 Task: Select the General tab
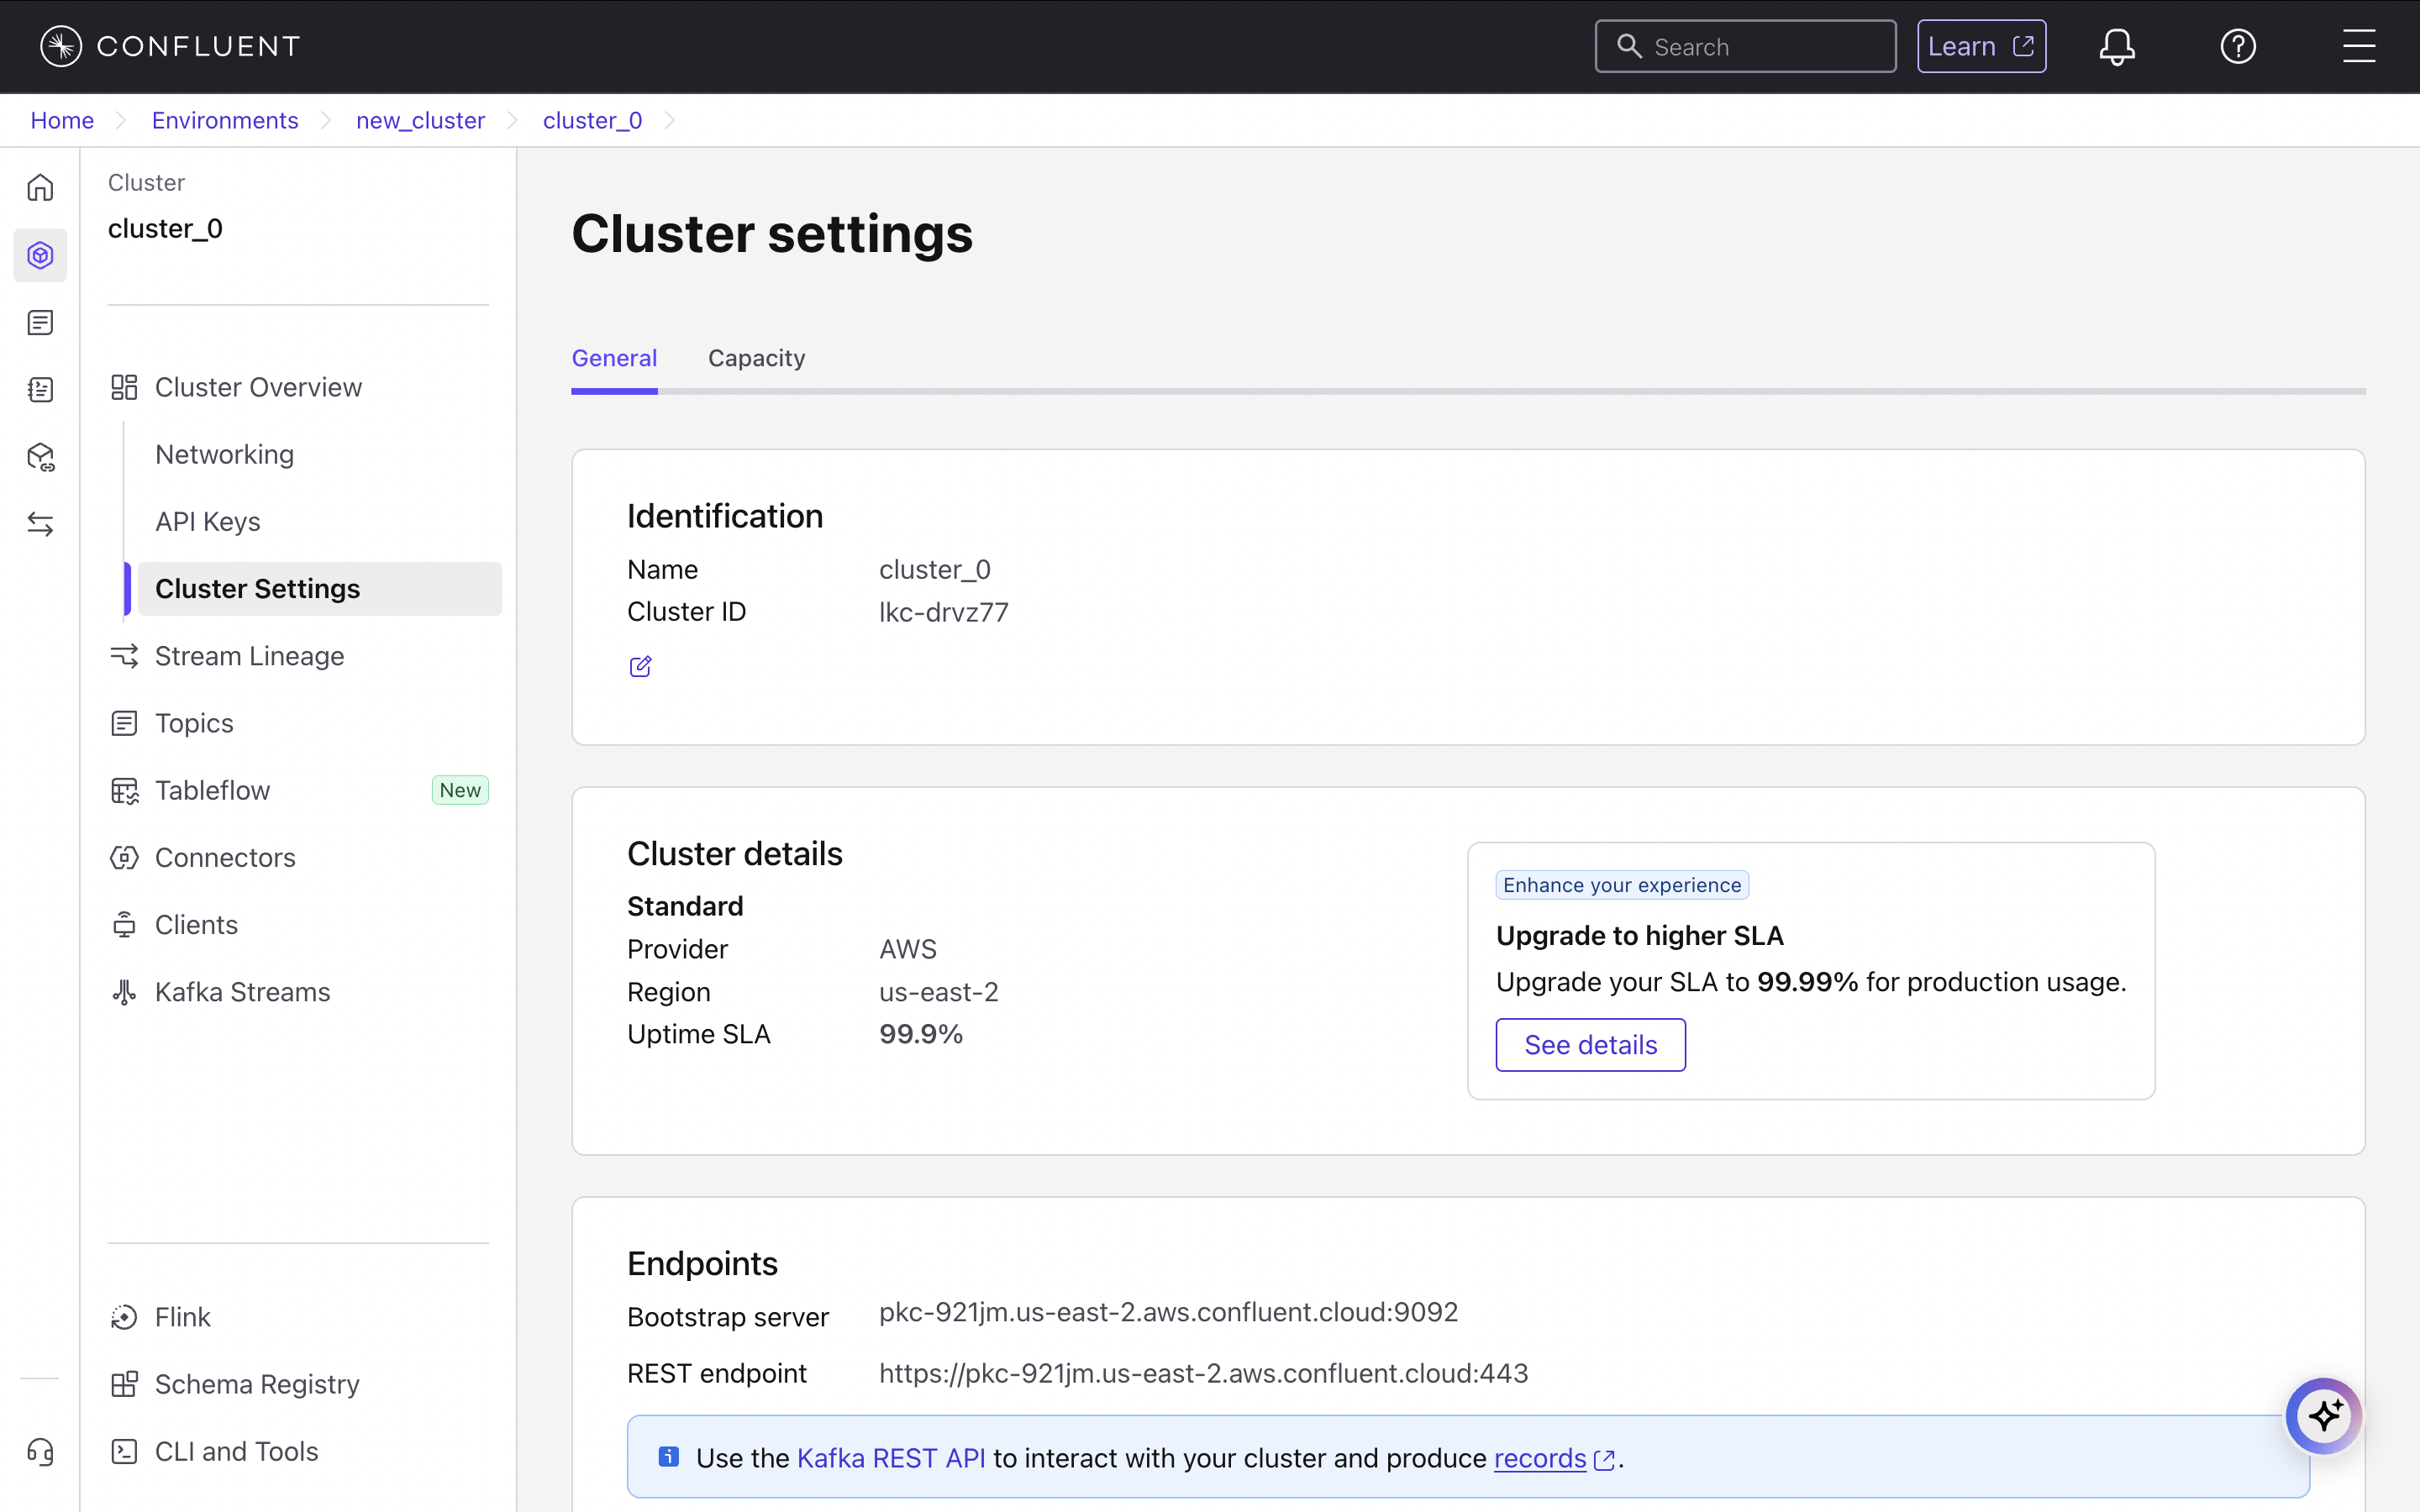point(614,358)
